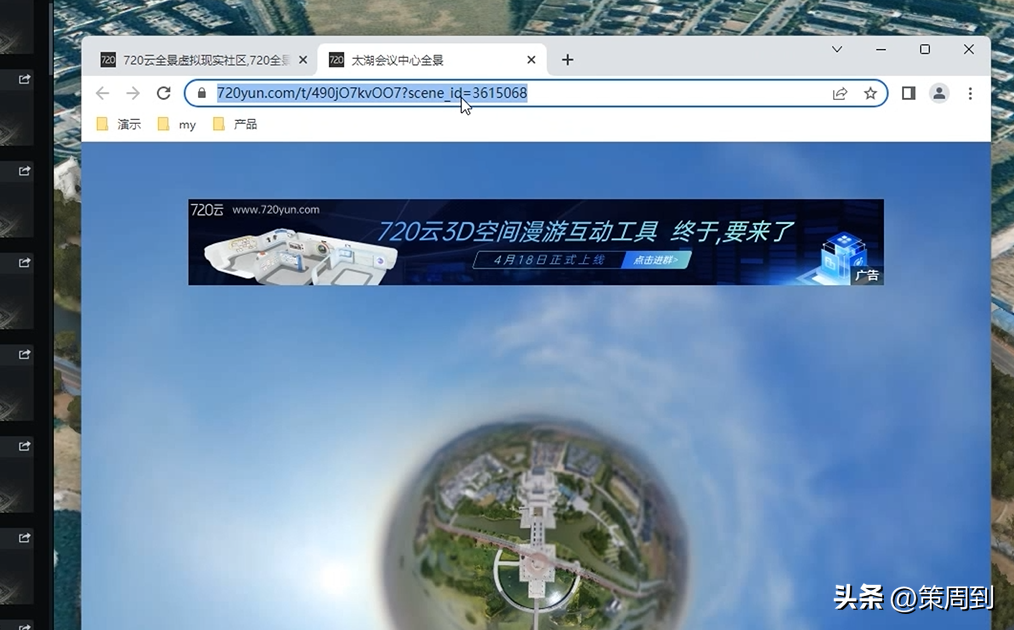Select the 太湖会议中心全景 tab
Screen dimensions: 1014x630
click(432, 60)
